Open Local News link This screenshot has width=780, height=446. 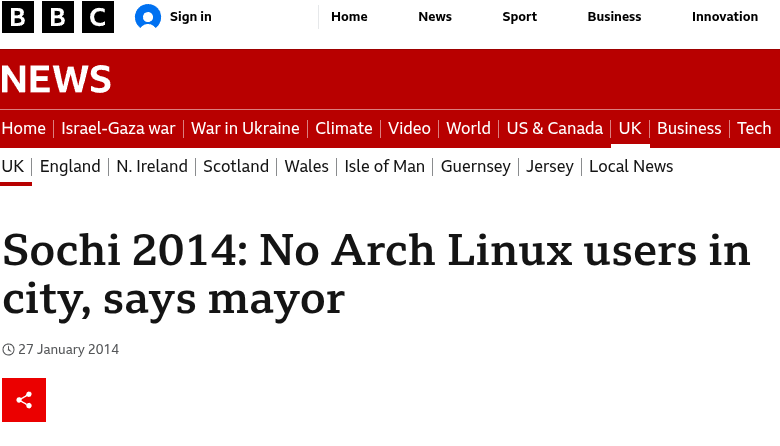[631, 166]
